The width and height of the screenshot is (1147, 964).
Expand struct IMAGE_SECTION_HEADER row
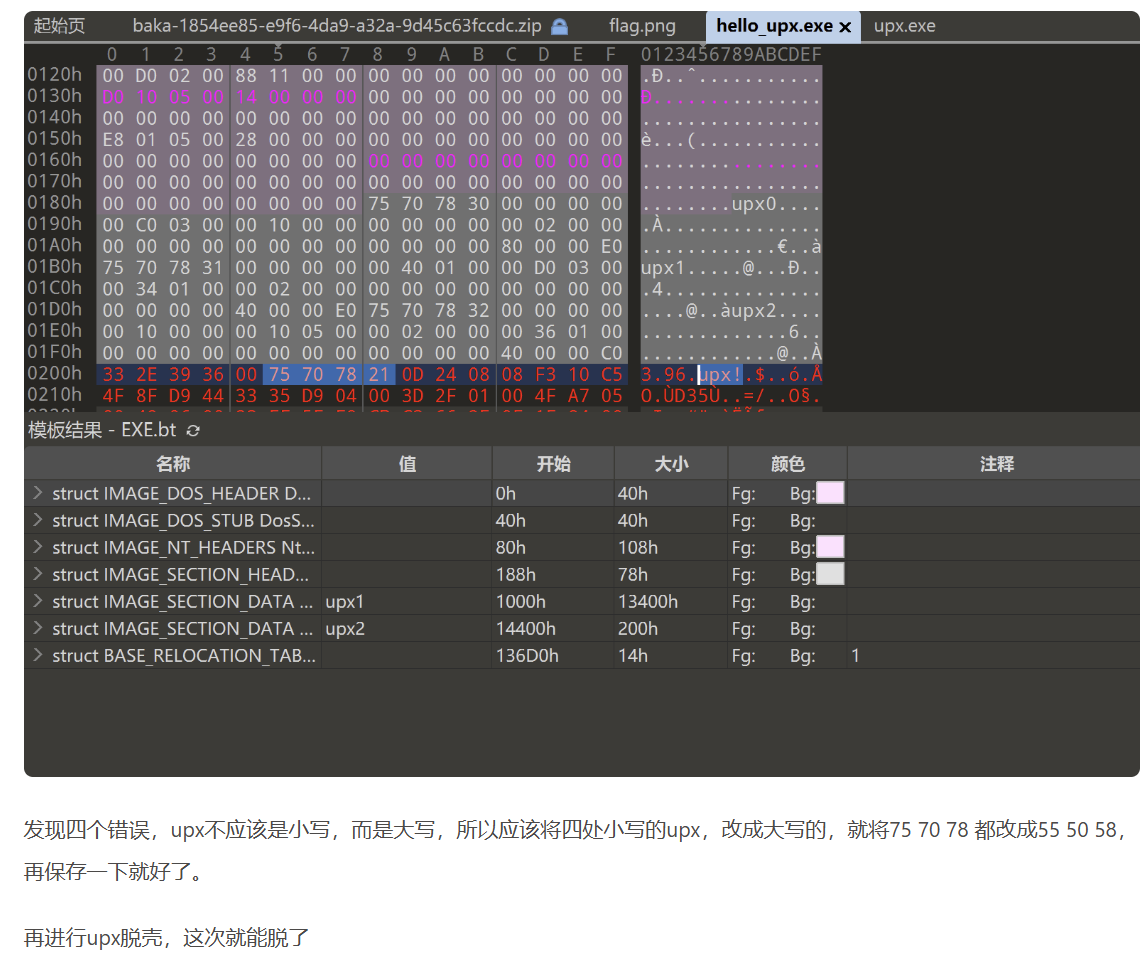point(38,574)
